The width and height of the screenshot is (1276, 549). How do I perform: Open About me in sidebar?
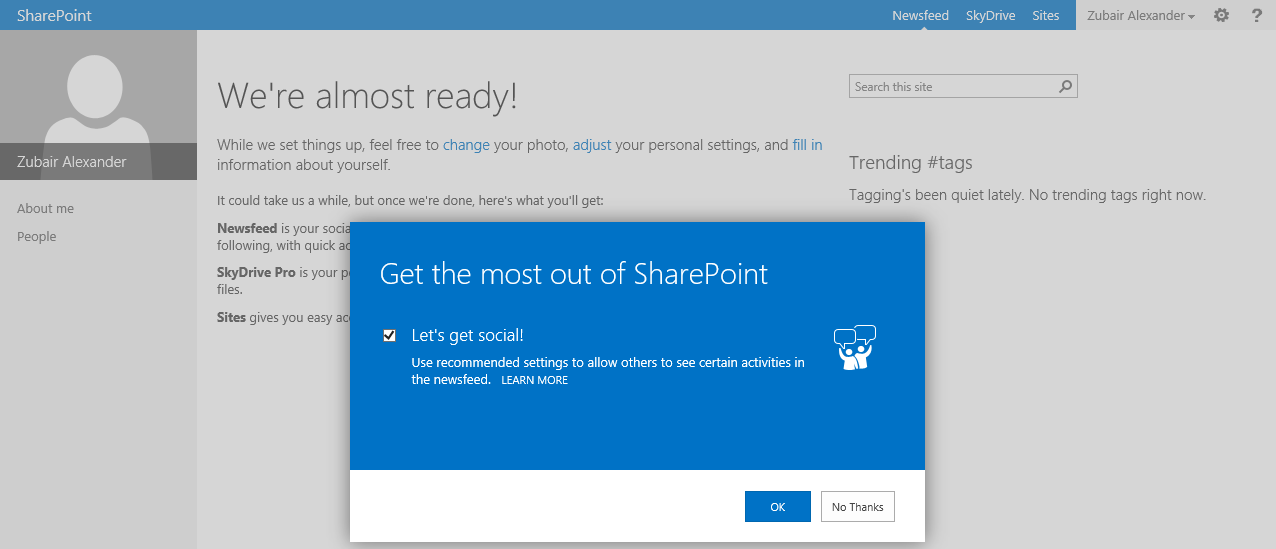pos(46,208)
